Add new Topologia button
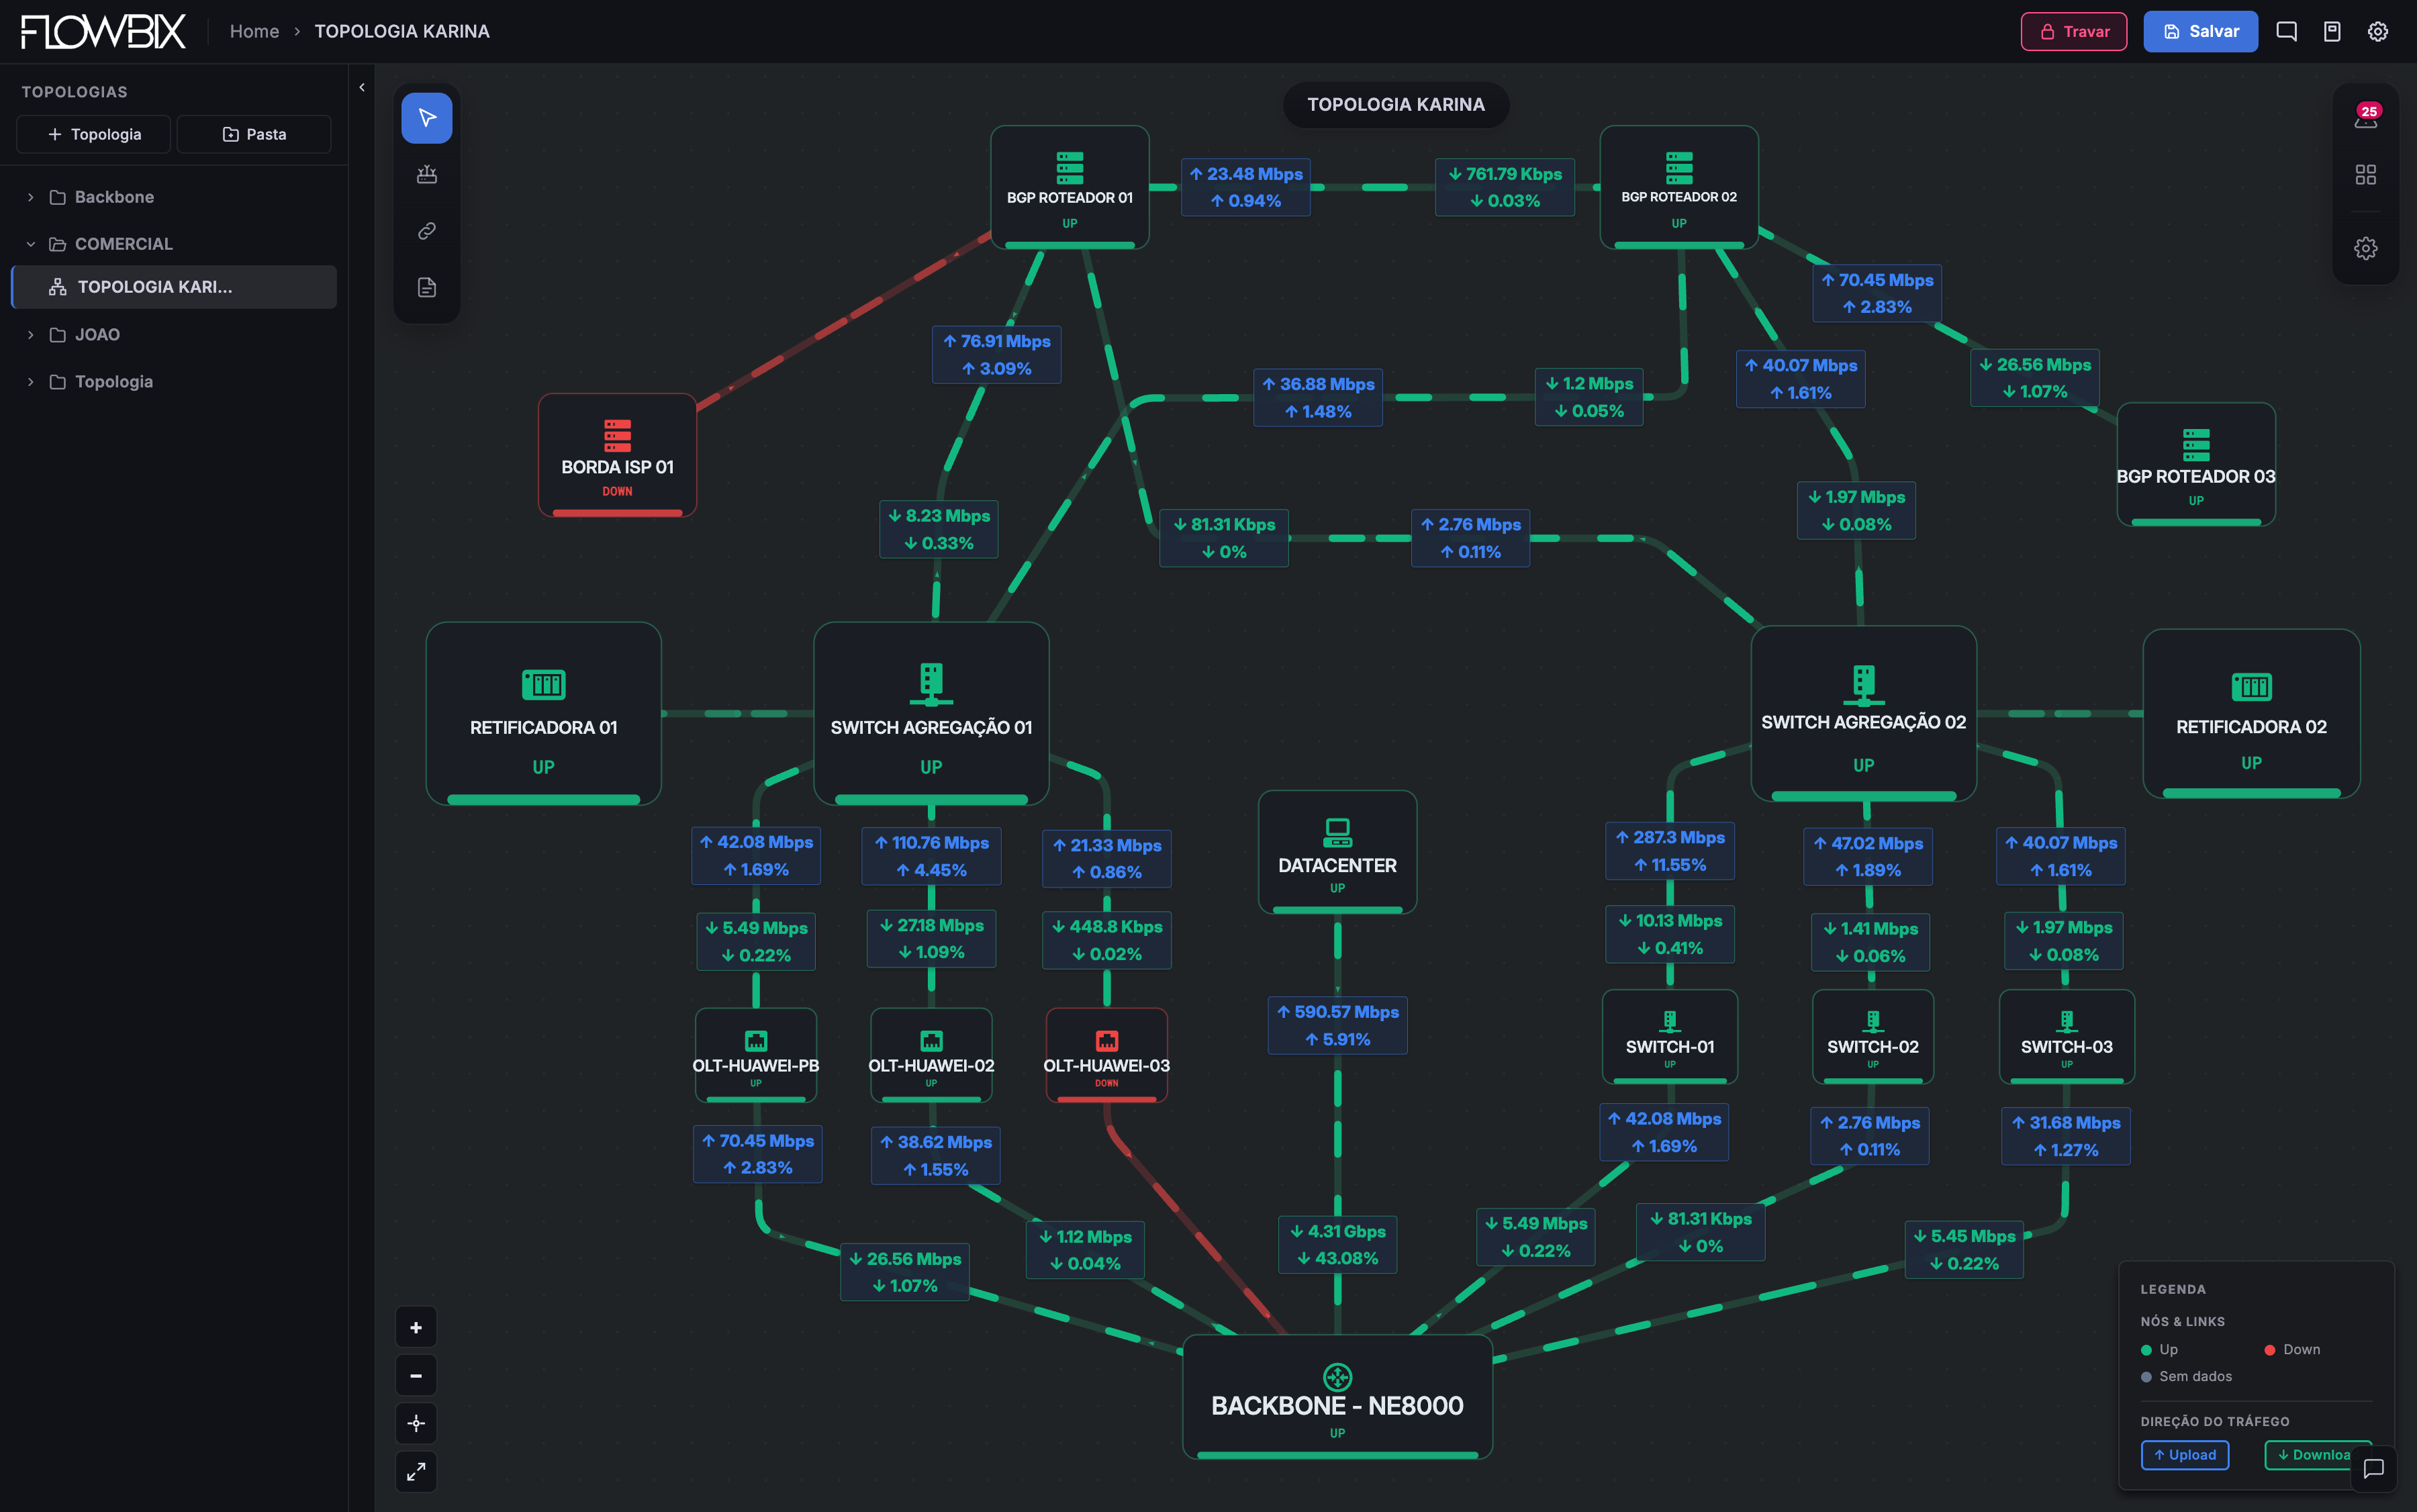 (x=93, y=134)
